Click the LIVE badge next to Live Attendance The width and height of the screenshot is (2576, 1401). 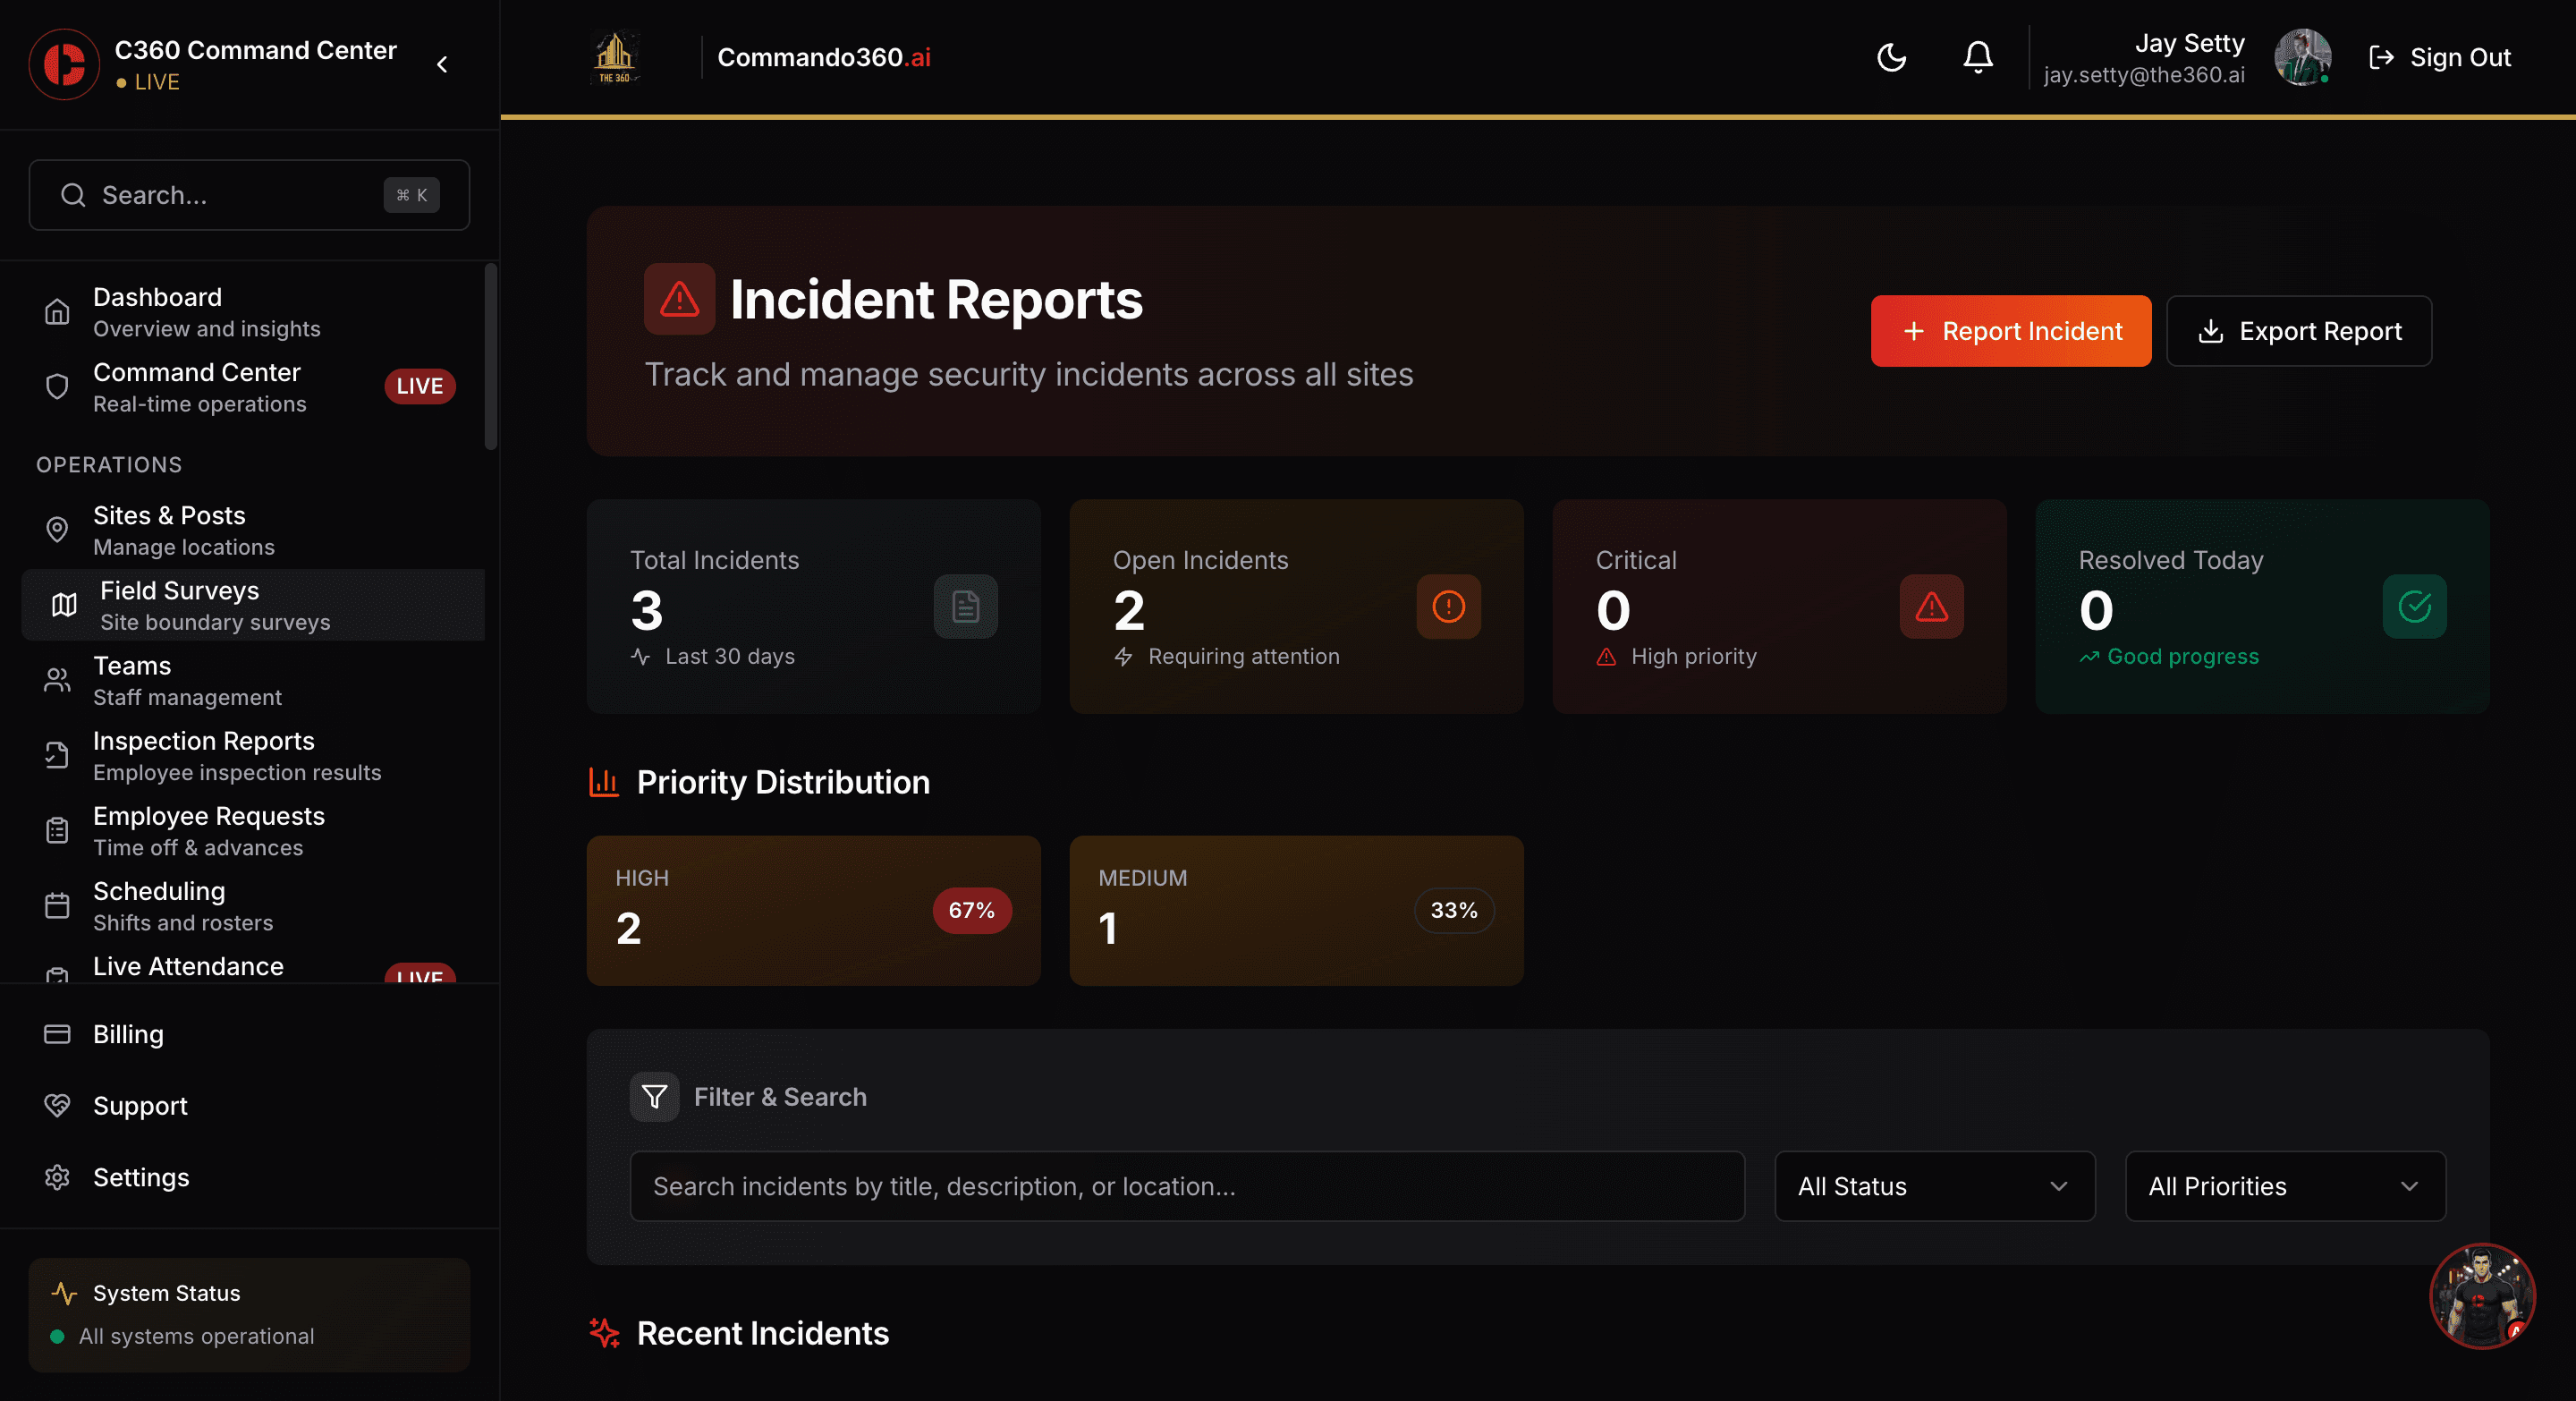tap(420, 978)
